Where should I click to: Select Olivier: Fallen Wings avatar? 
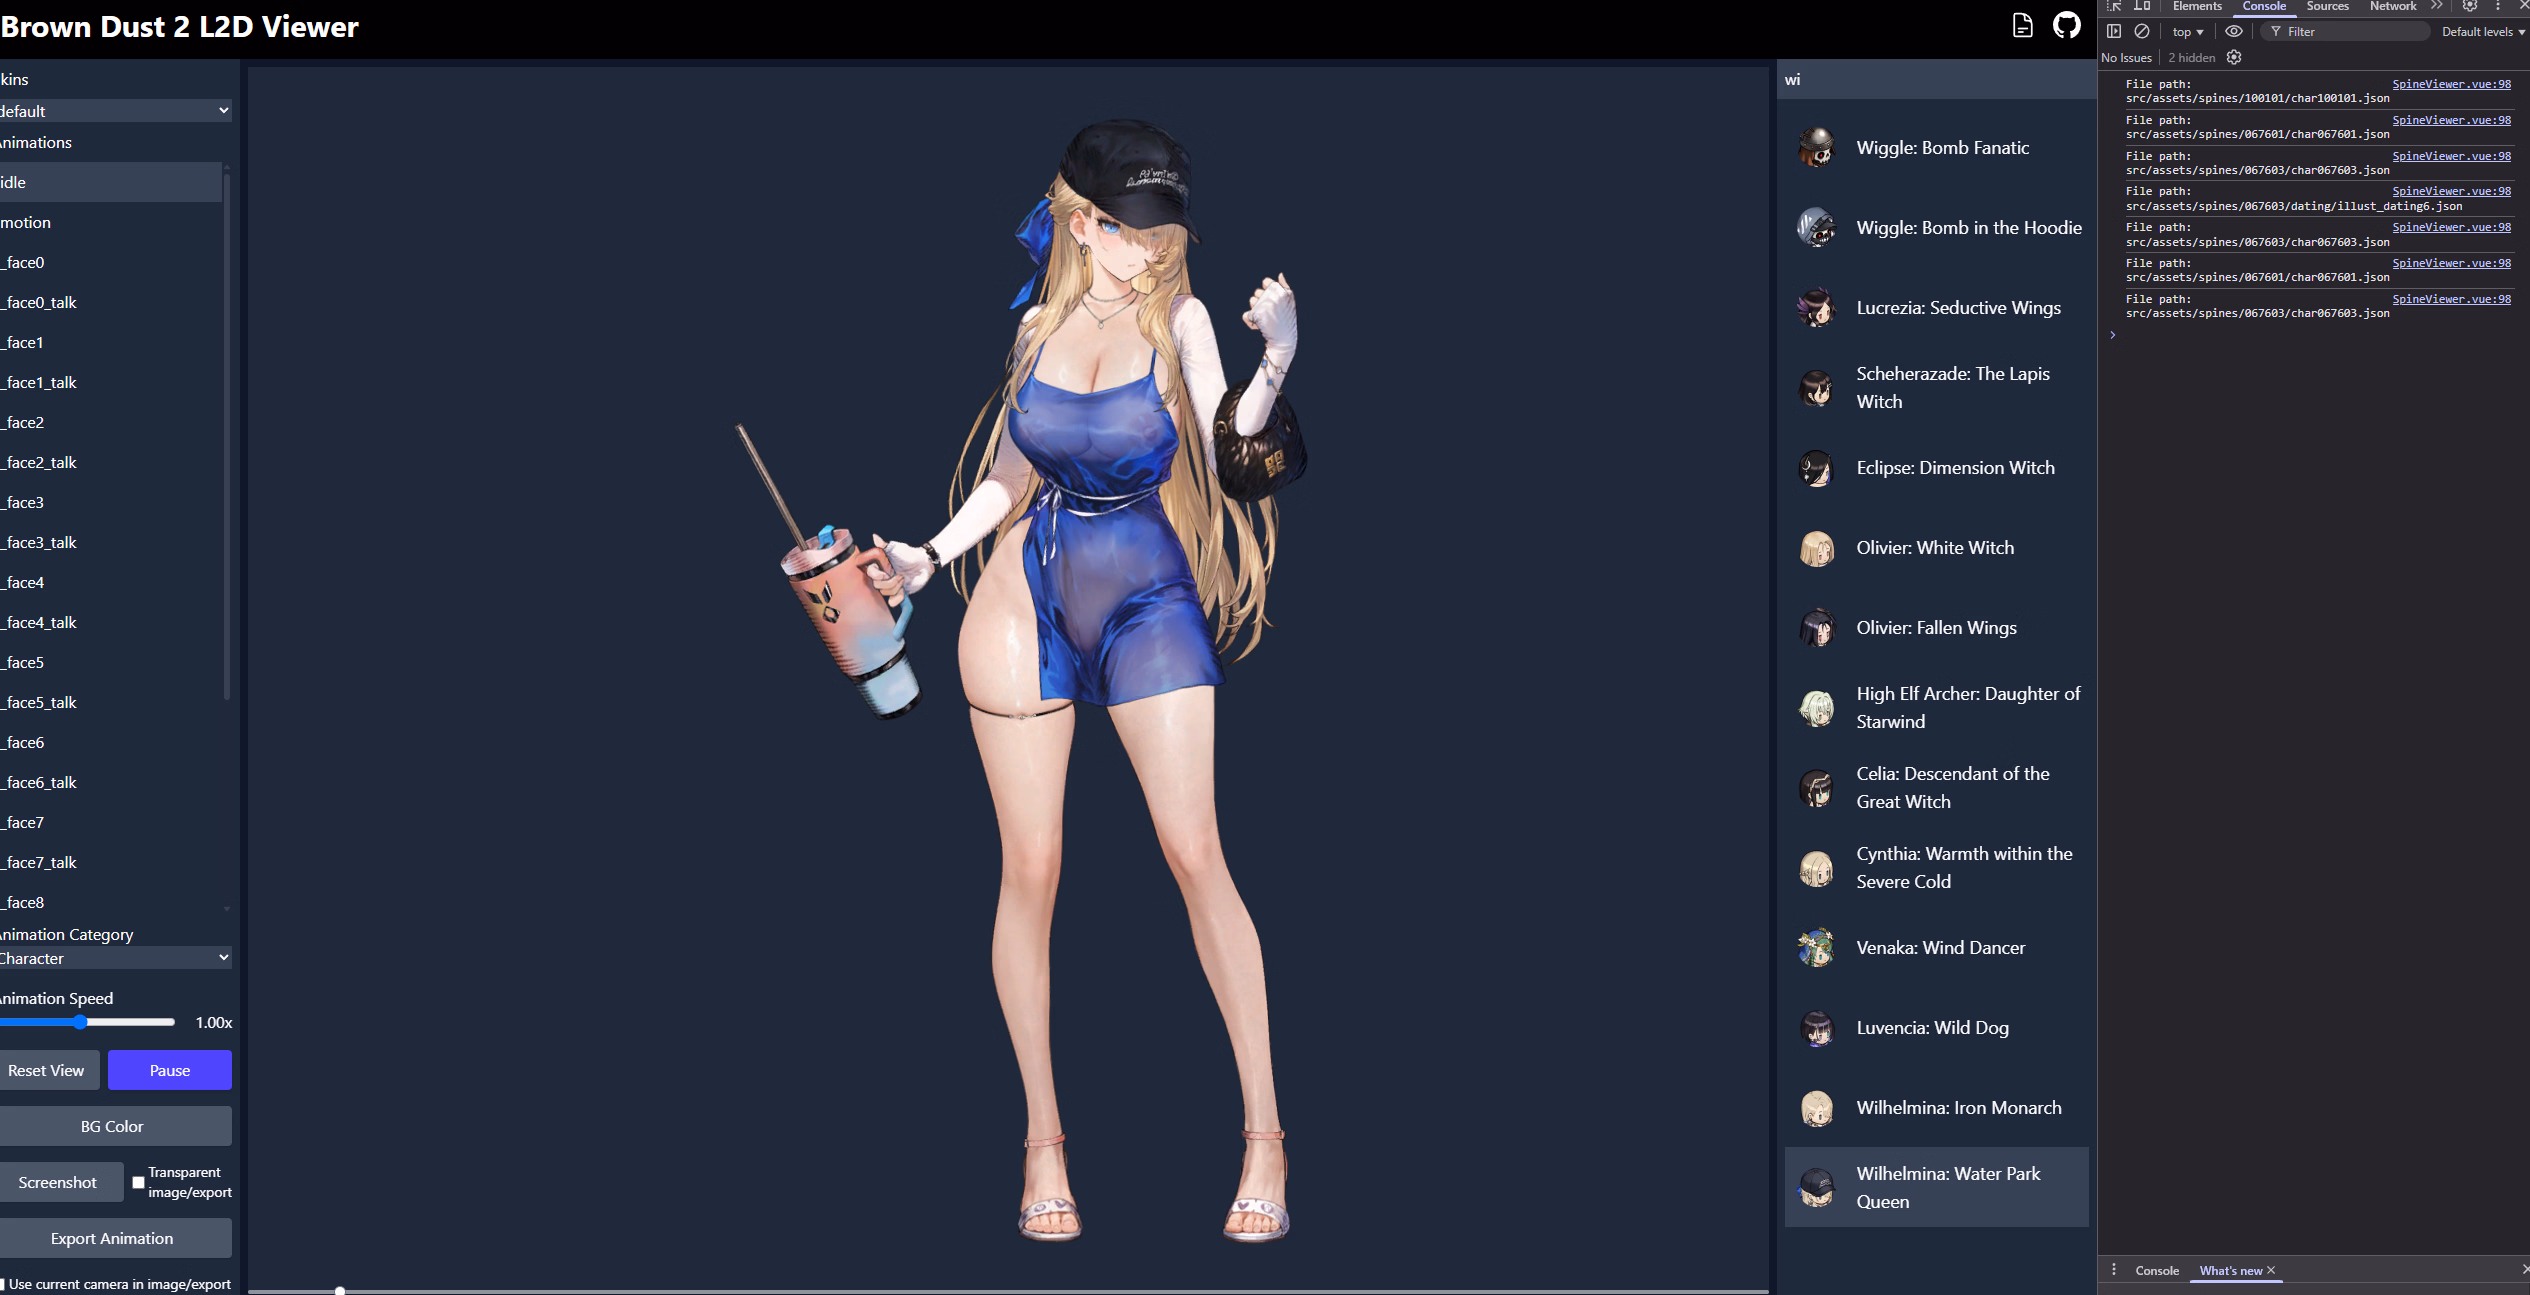pos(1817,627)
